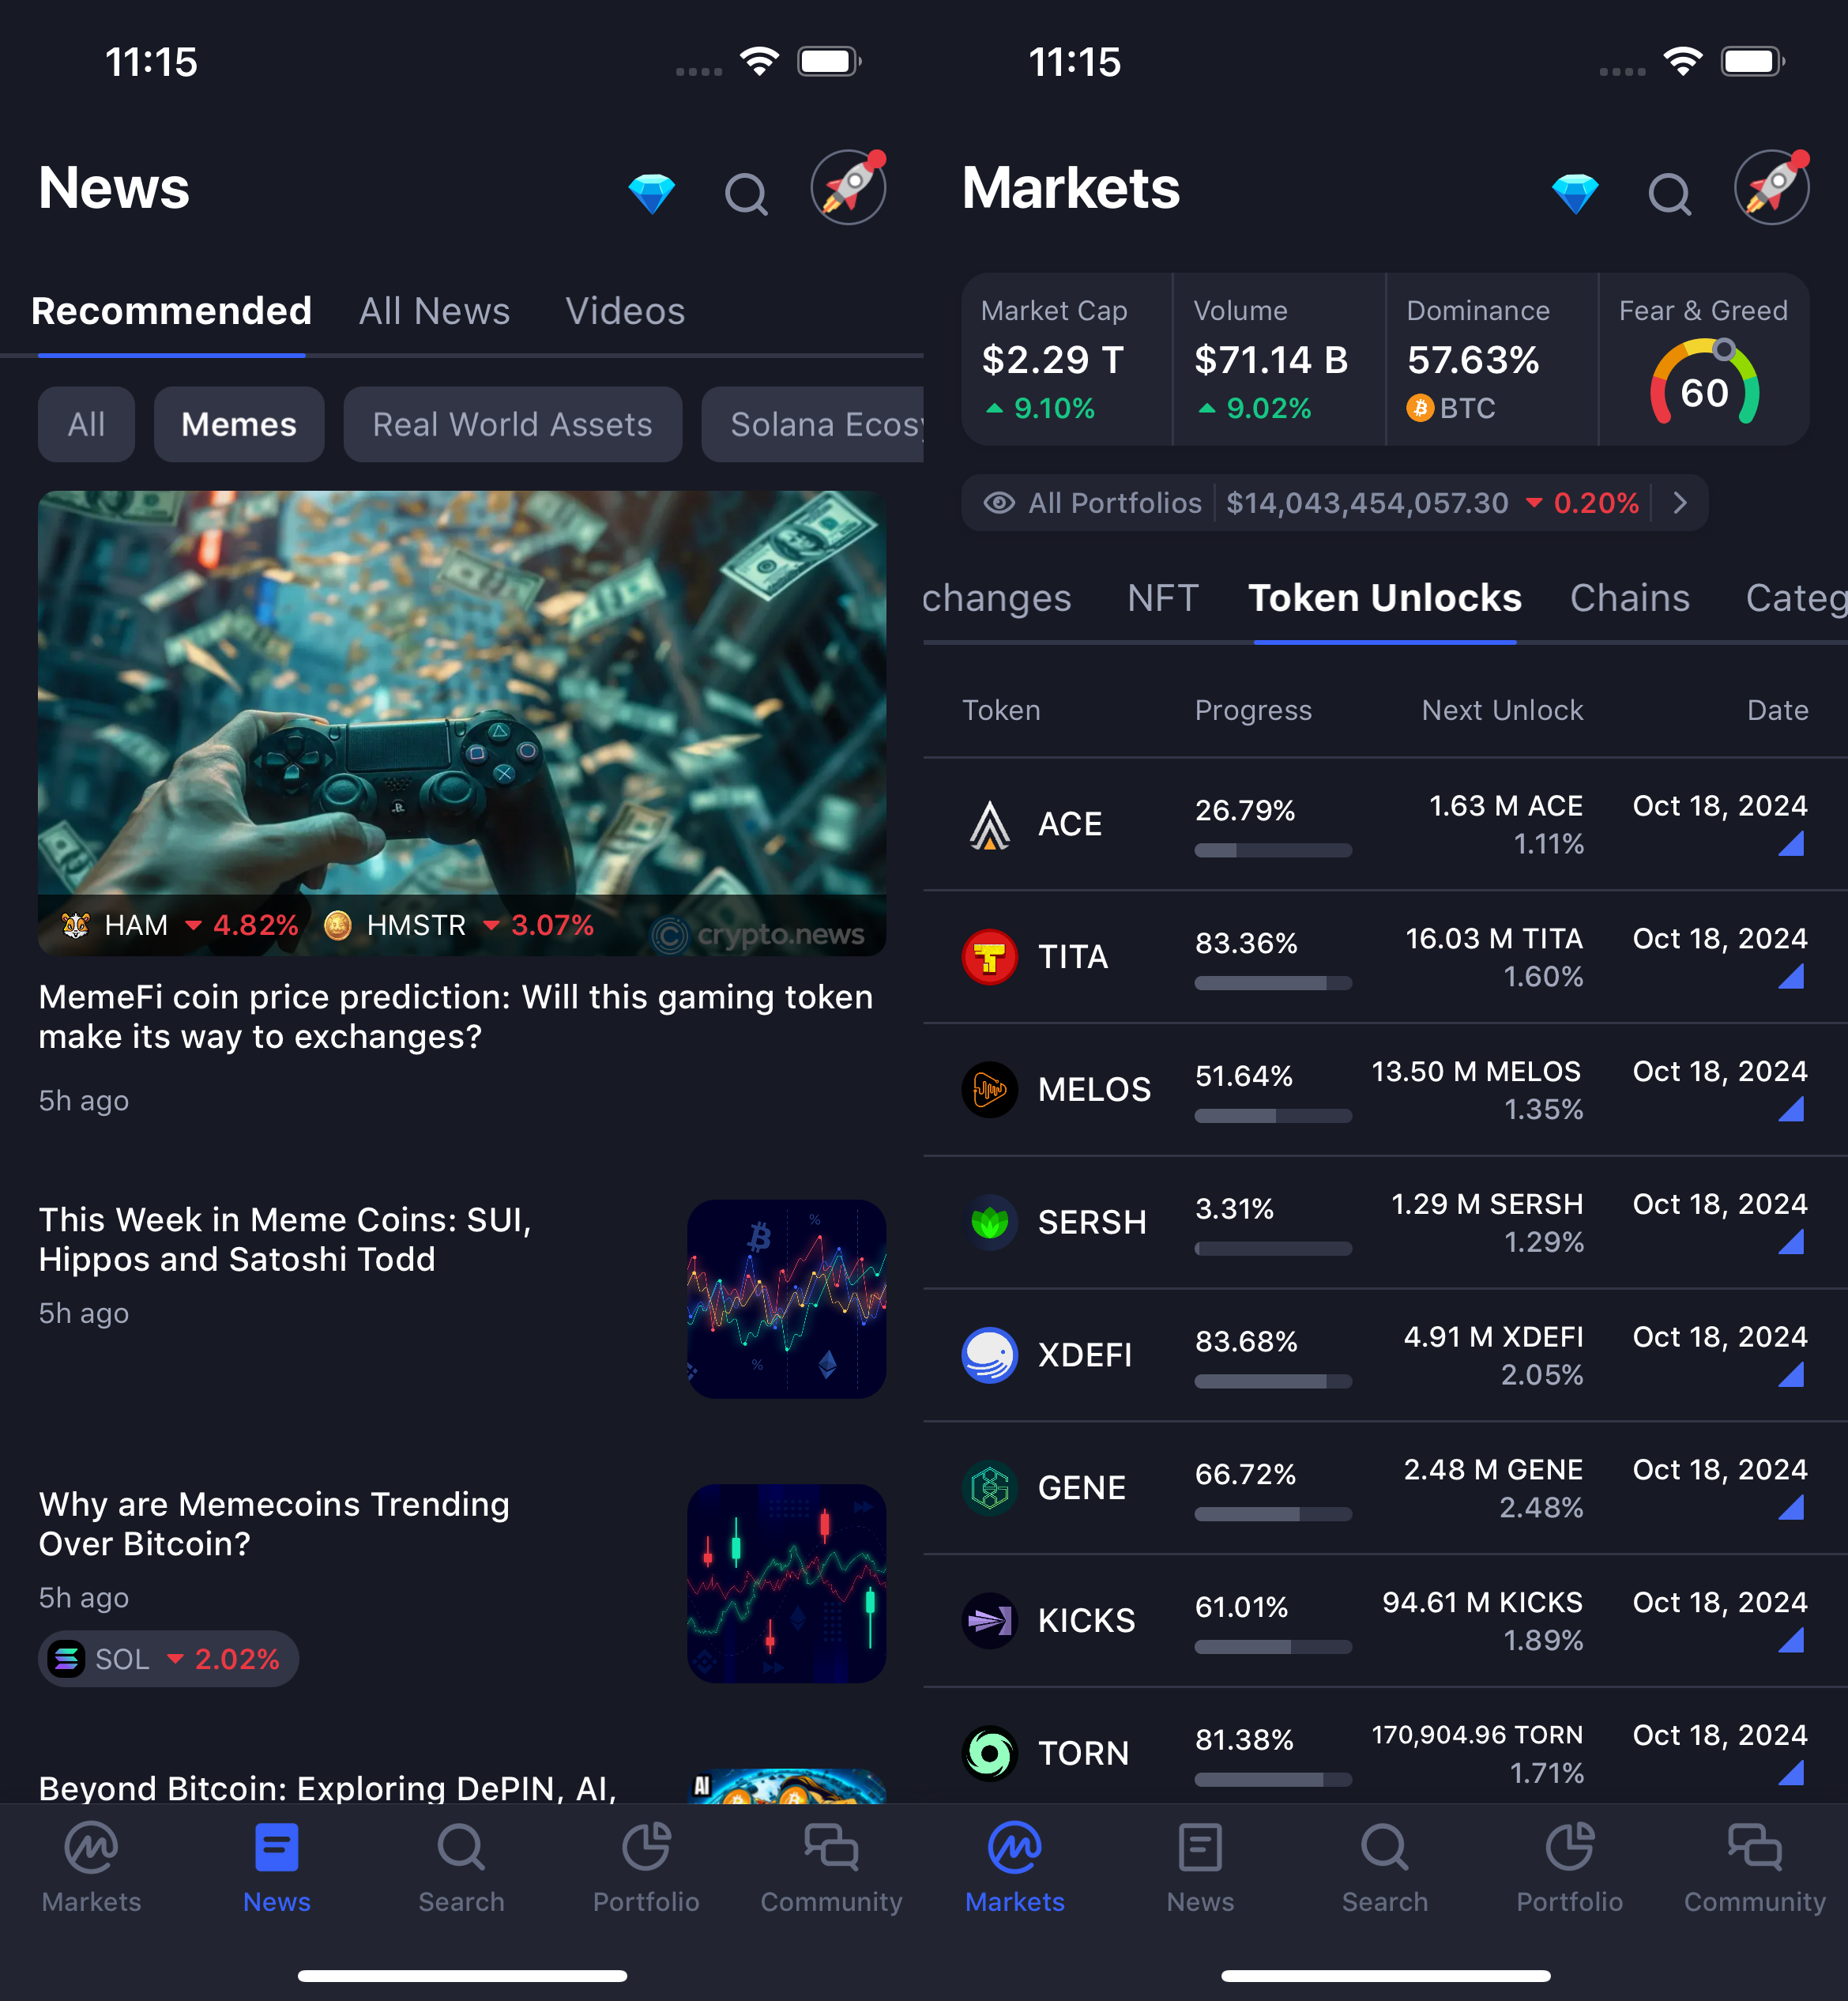
Task: Tap the ACE token logo icon
Action: tap(989, 825)
